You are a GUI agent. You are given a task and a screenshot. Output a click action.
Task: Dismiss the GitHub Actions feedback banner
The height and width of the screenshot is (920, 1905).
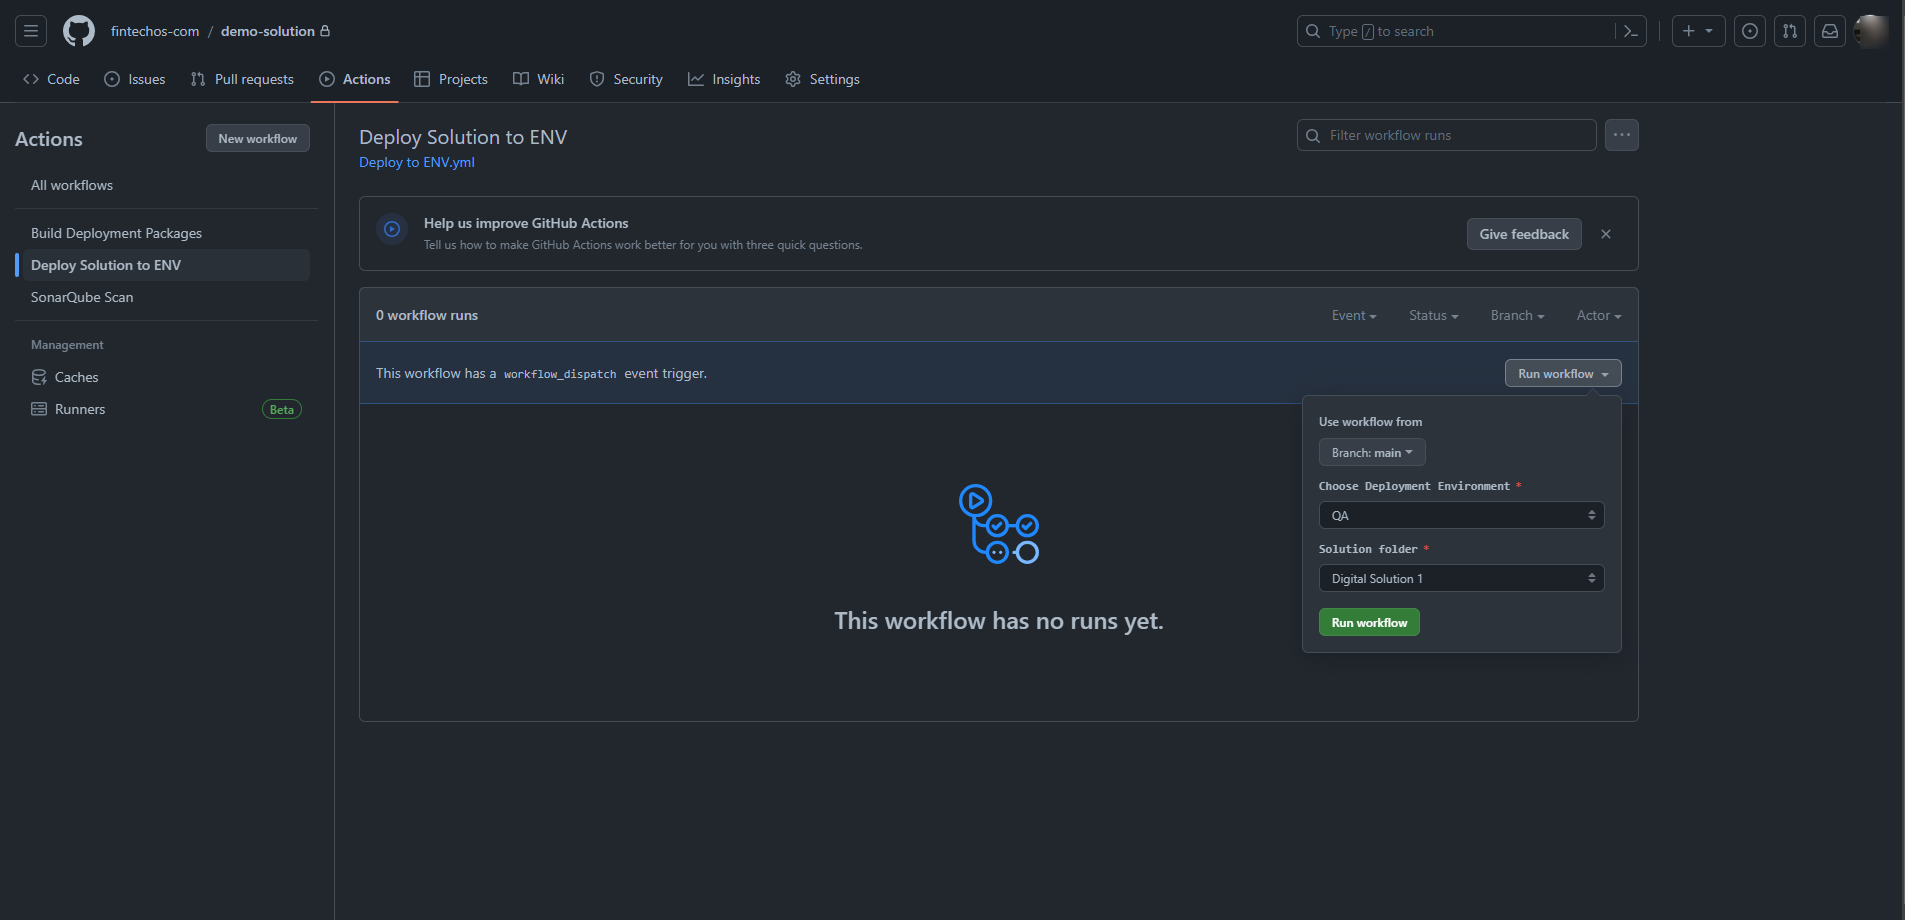point(1606,234)
